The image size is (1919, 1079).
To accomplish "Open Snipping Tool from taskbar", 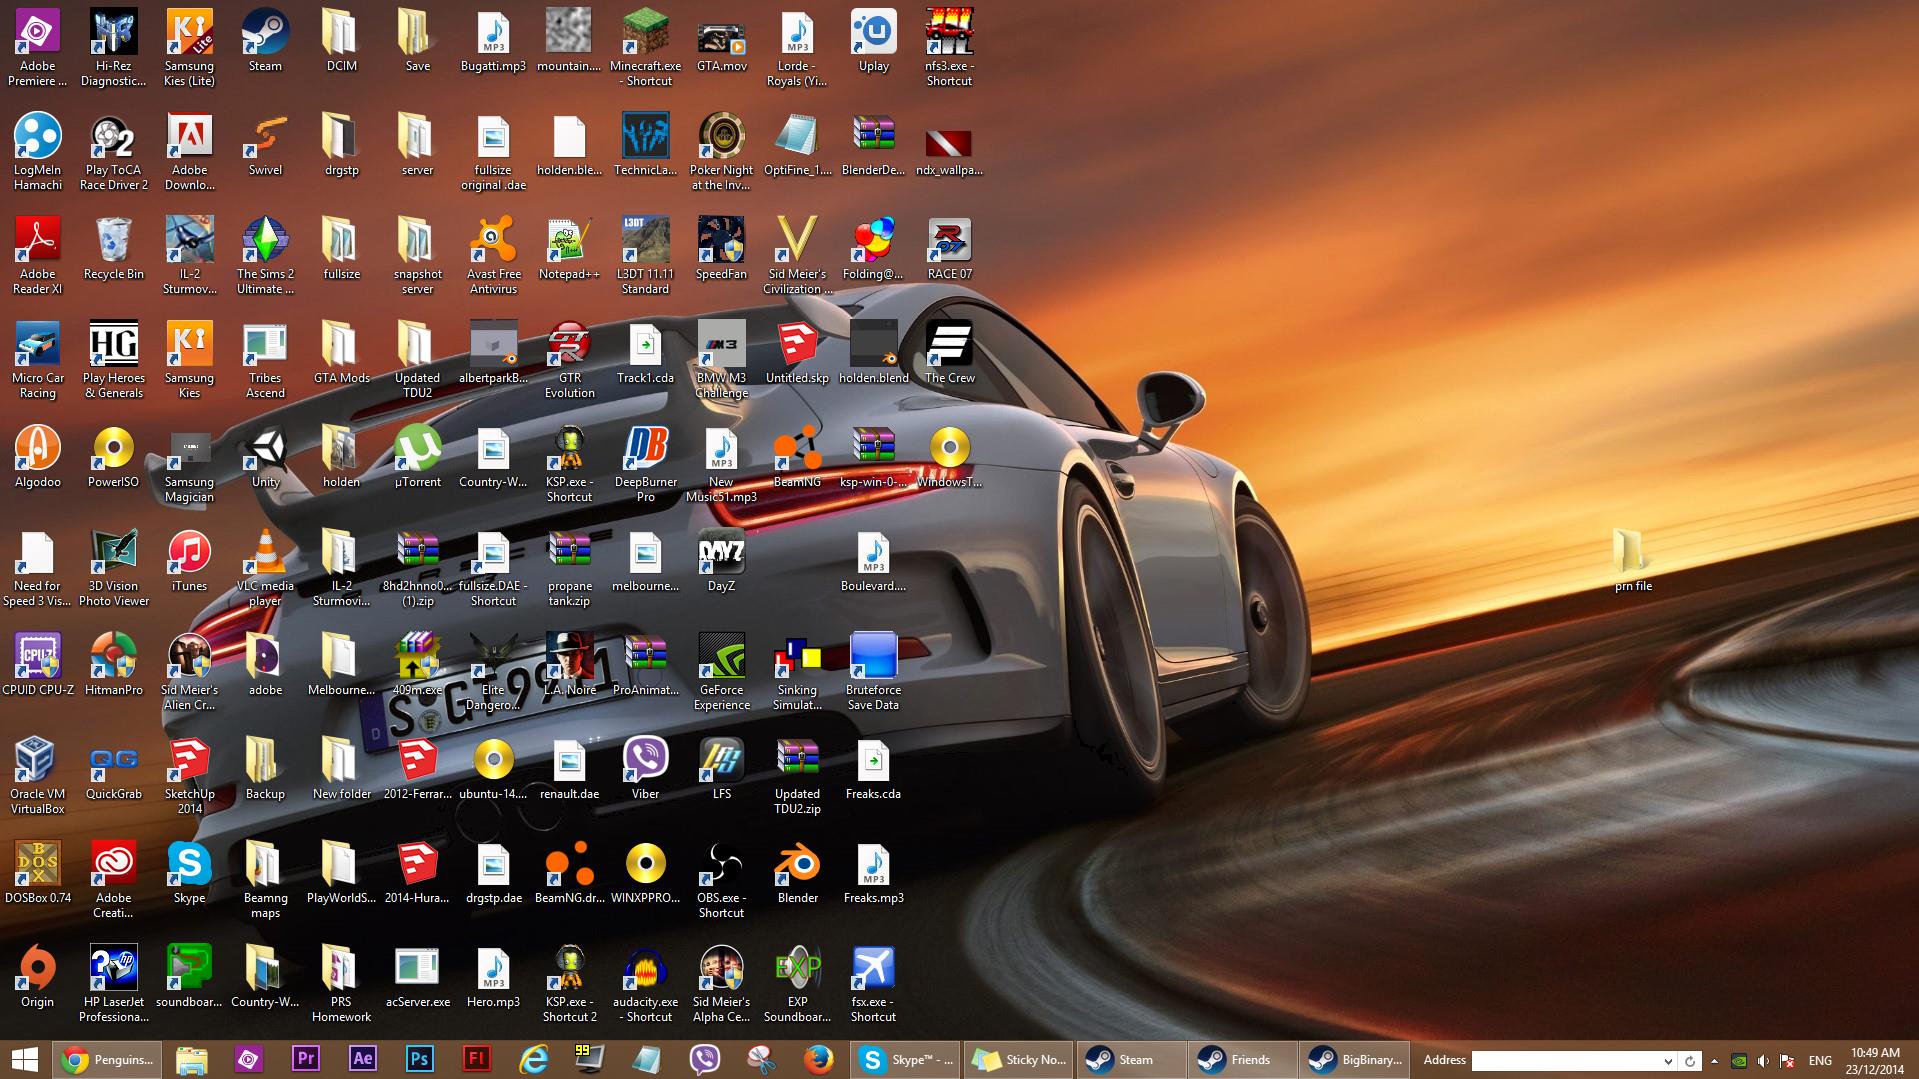I will (761, 1059).
